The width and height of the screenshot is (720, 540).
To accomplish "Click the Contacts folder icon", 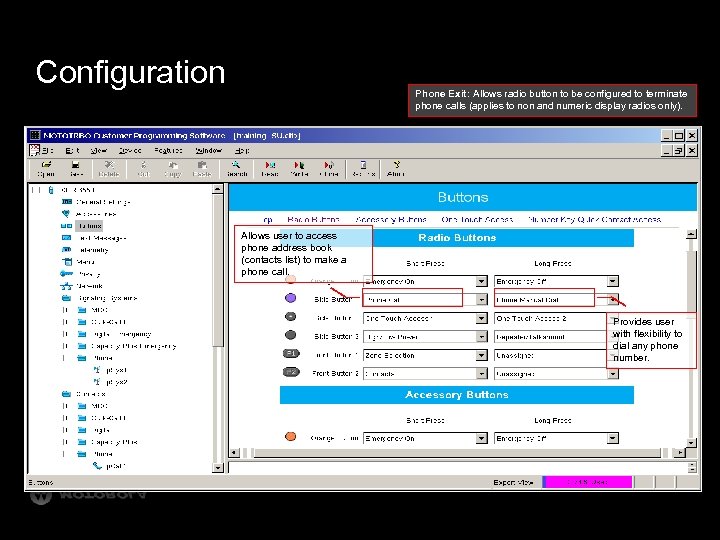I will 67,394.
